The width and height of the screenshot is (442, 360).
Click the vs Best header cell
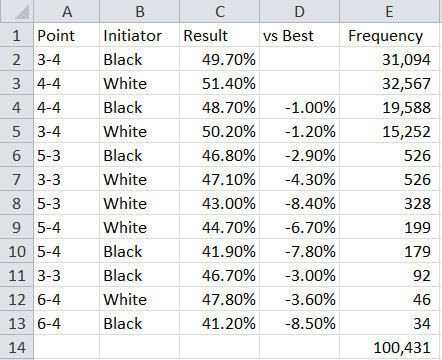(299, 35)
